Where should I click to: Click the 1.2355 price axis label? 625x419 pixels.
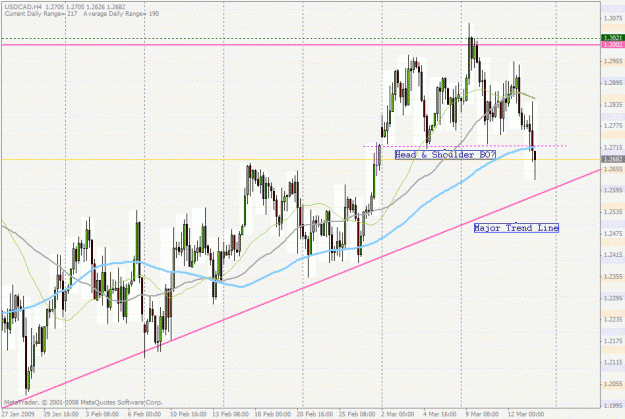click(x=613, y=276)
